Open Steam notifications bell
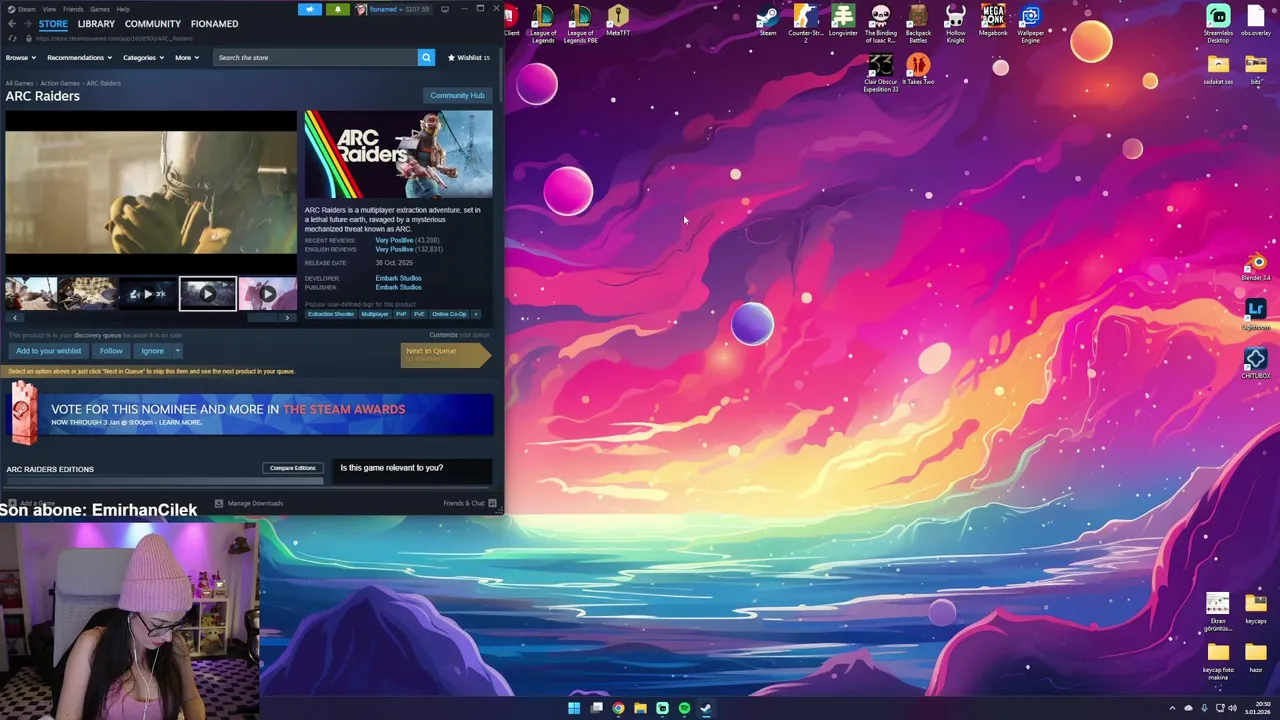 coord(337,9)
